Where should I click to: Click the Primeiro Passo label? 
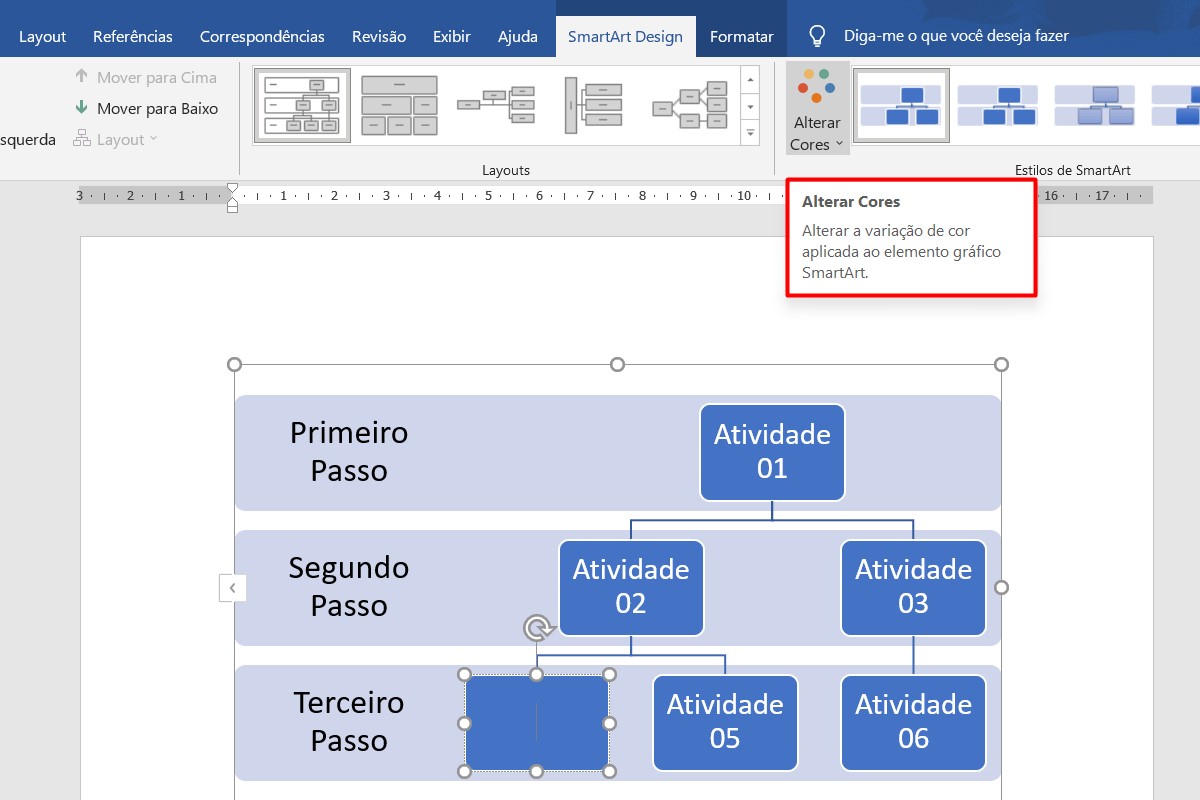(349, 451)
